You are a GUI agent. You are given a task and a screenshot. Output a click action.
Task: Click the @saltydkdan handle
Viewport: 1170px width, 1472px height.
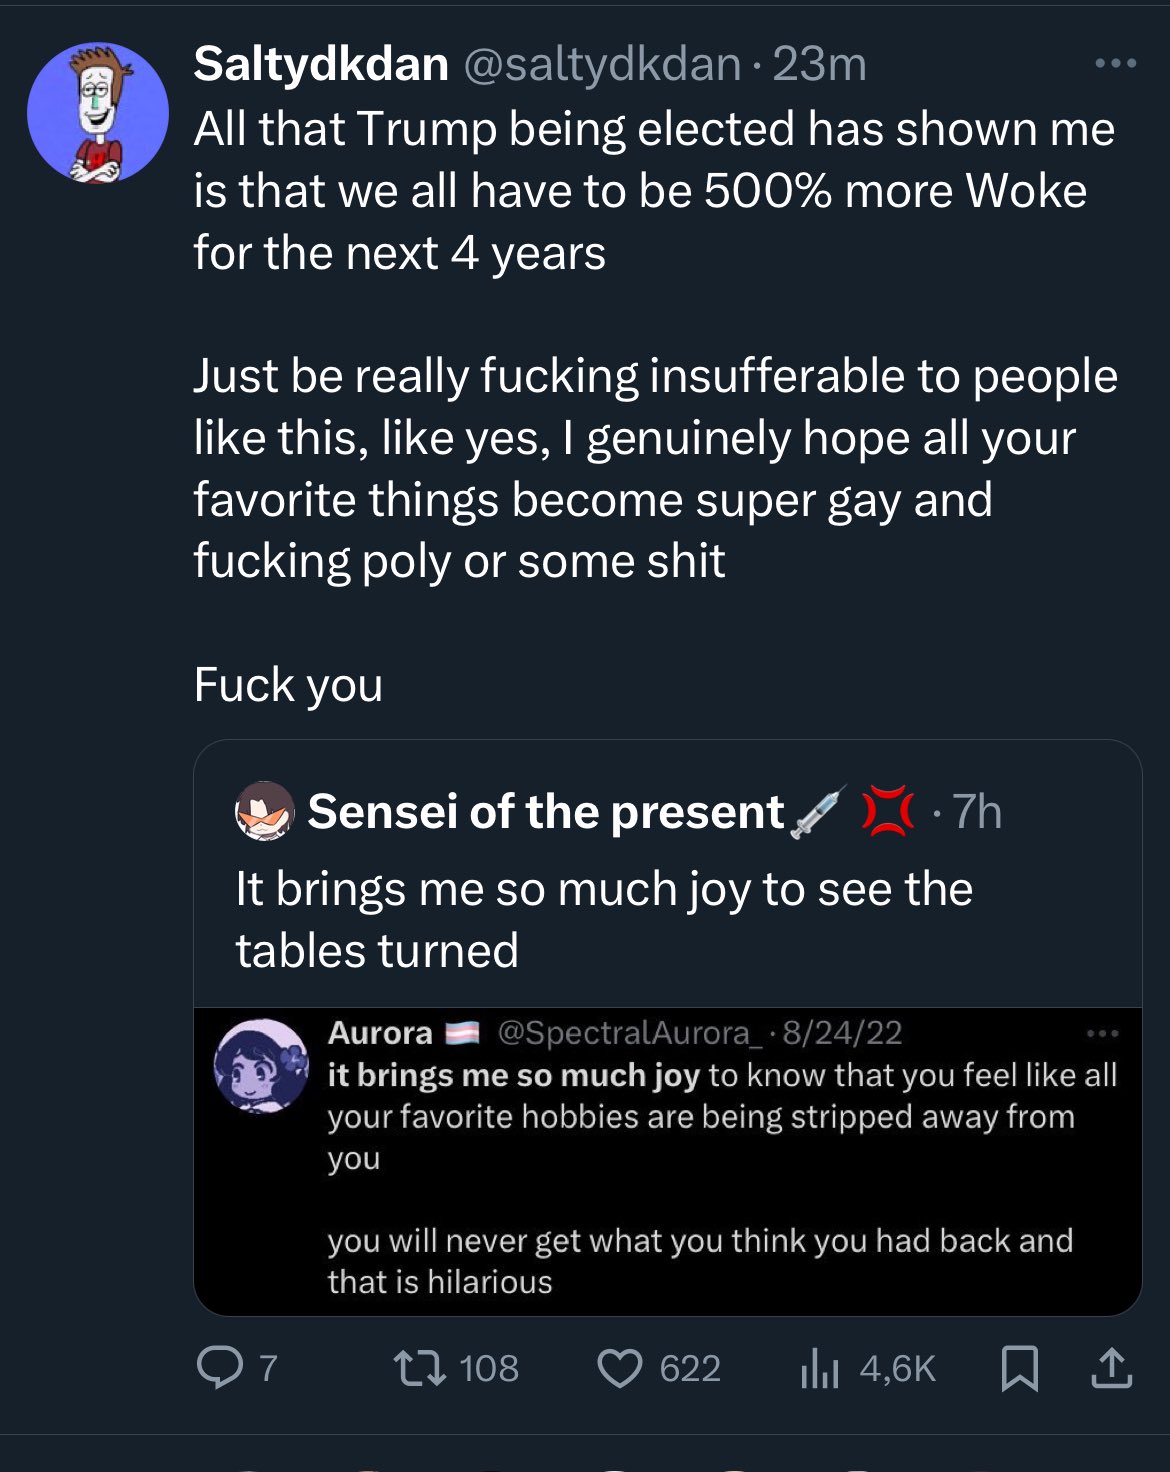click(601, 65)
